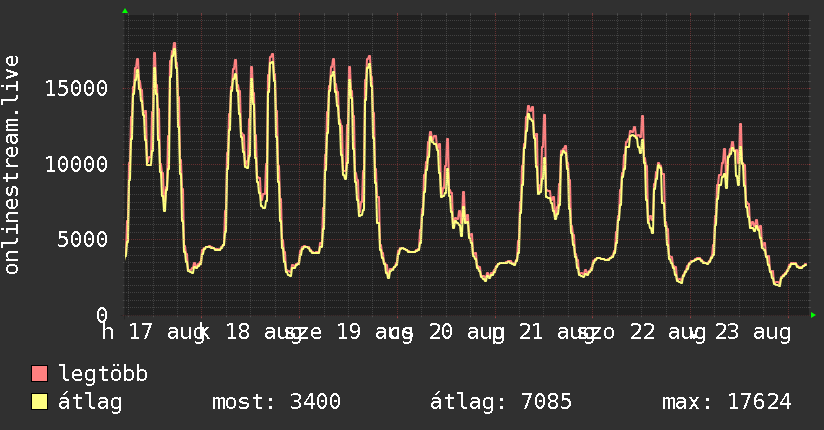Viewport: 824px width, 430px height.
Task: Click the 5000 Y-axis label
Action: [83, 240]
